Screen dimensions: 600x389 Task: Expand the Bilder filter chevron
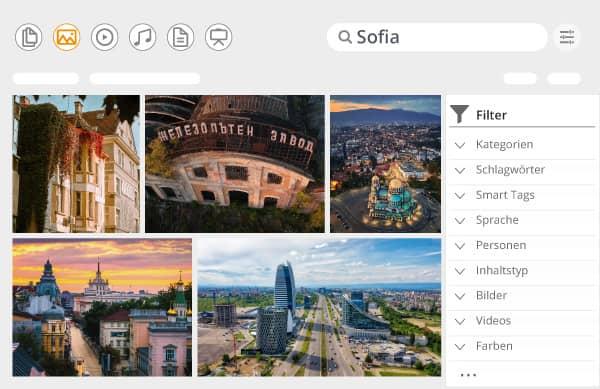(460, 296)
